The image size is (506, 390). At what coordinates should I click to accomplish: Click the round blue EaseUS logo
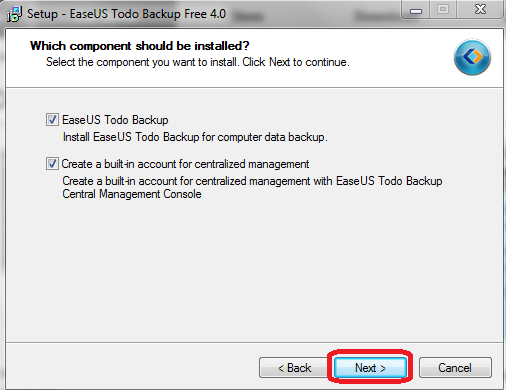(472, 57)
